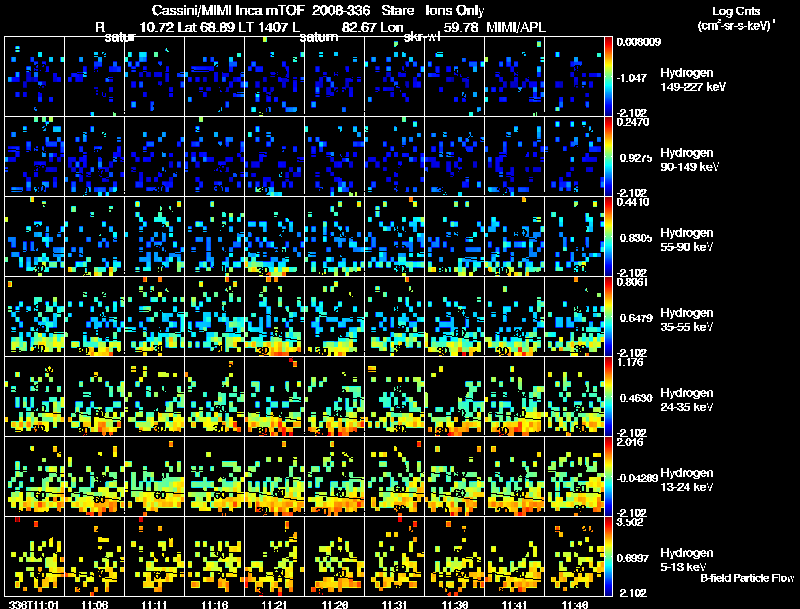Click the 0.6479 color scale value

coord(636,318)
